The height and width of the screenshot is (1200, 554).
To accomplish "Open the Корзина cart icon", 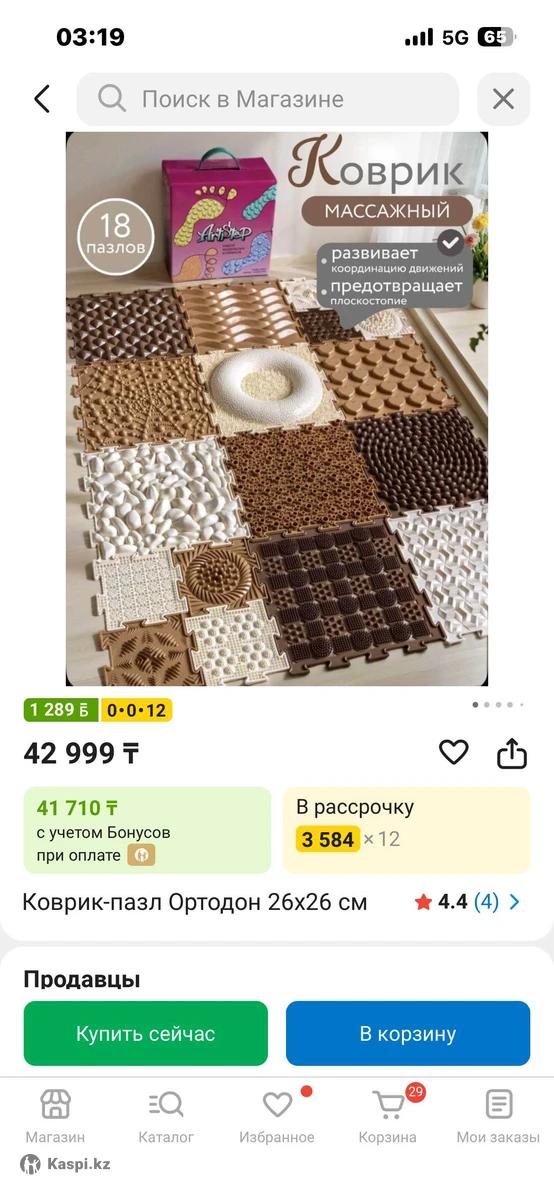I will point(388,1104).
